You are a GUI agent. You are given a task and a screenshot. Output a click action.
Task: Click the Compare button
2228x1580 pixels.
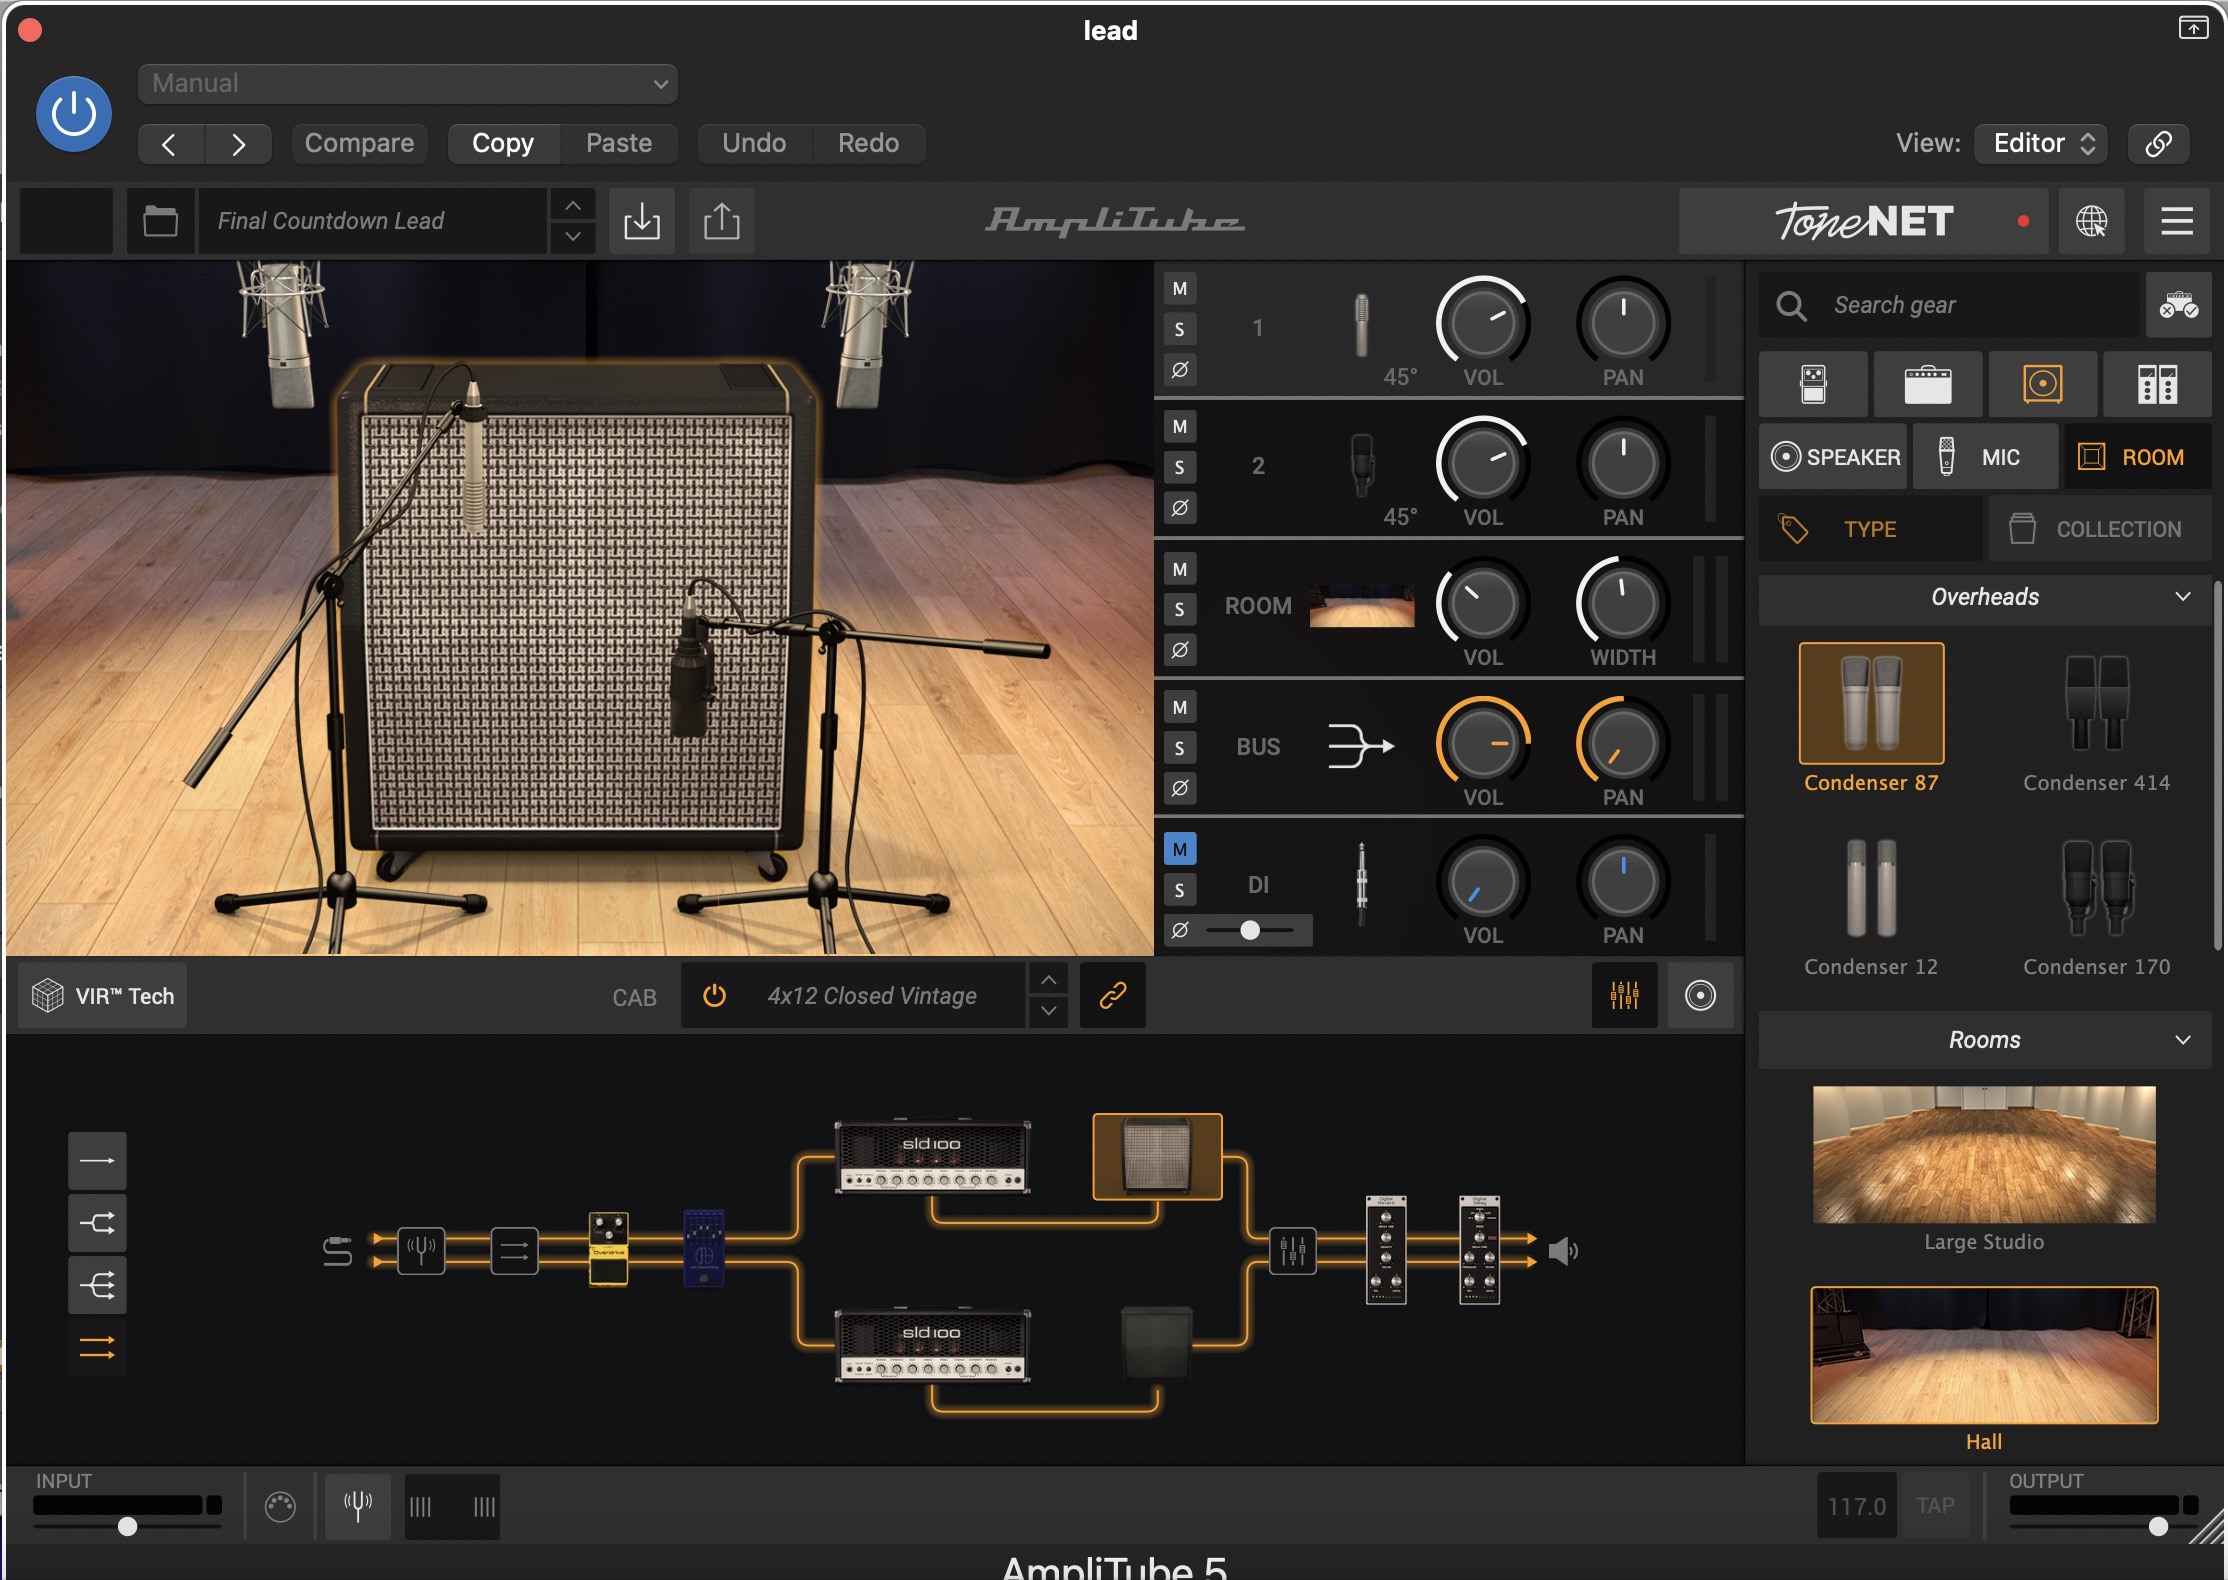(x=359, y=143)
